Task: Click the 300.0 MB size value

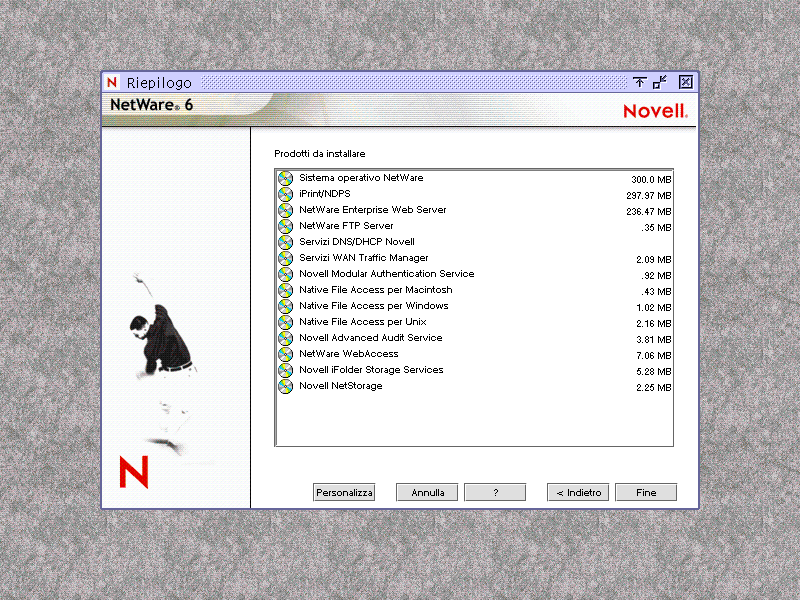Action: (651, 180)
